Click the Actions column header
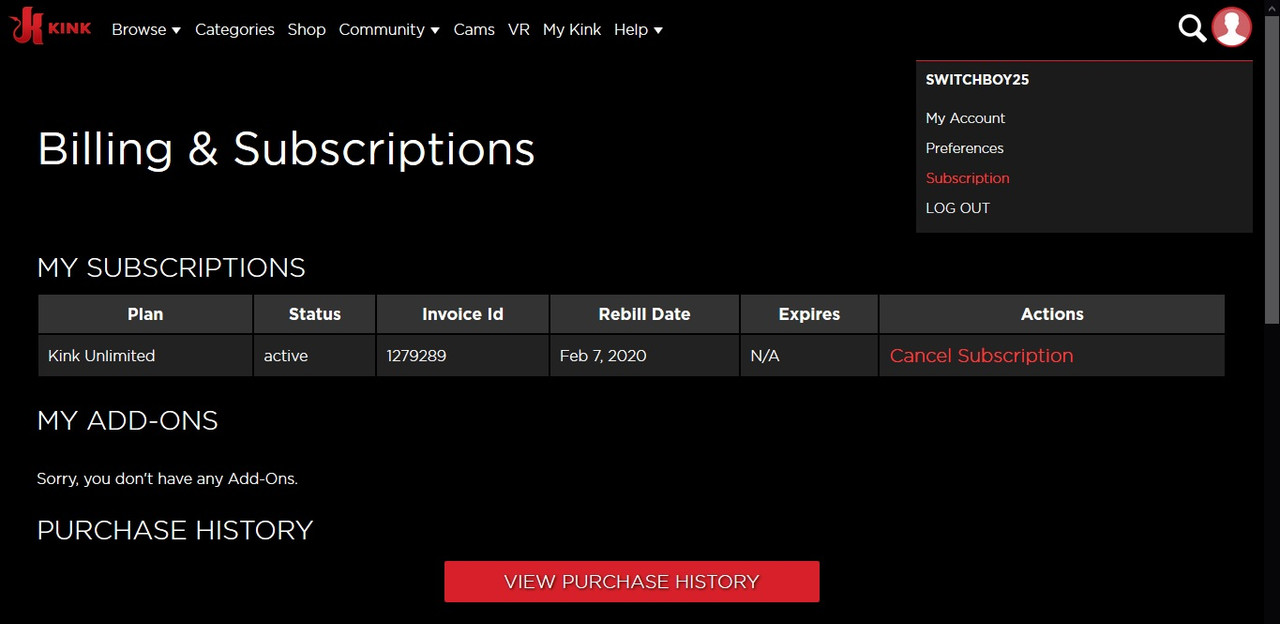Viewport: 1280px width, 624px height. point(1052,314)
